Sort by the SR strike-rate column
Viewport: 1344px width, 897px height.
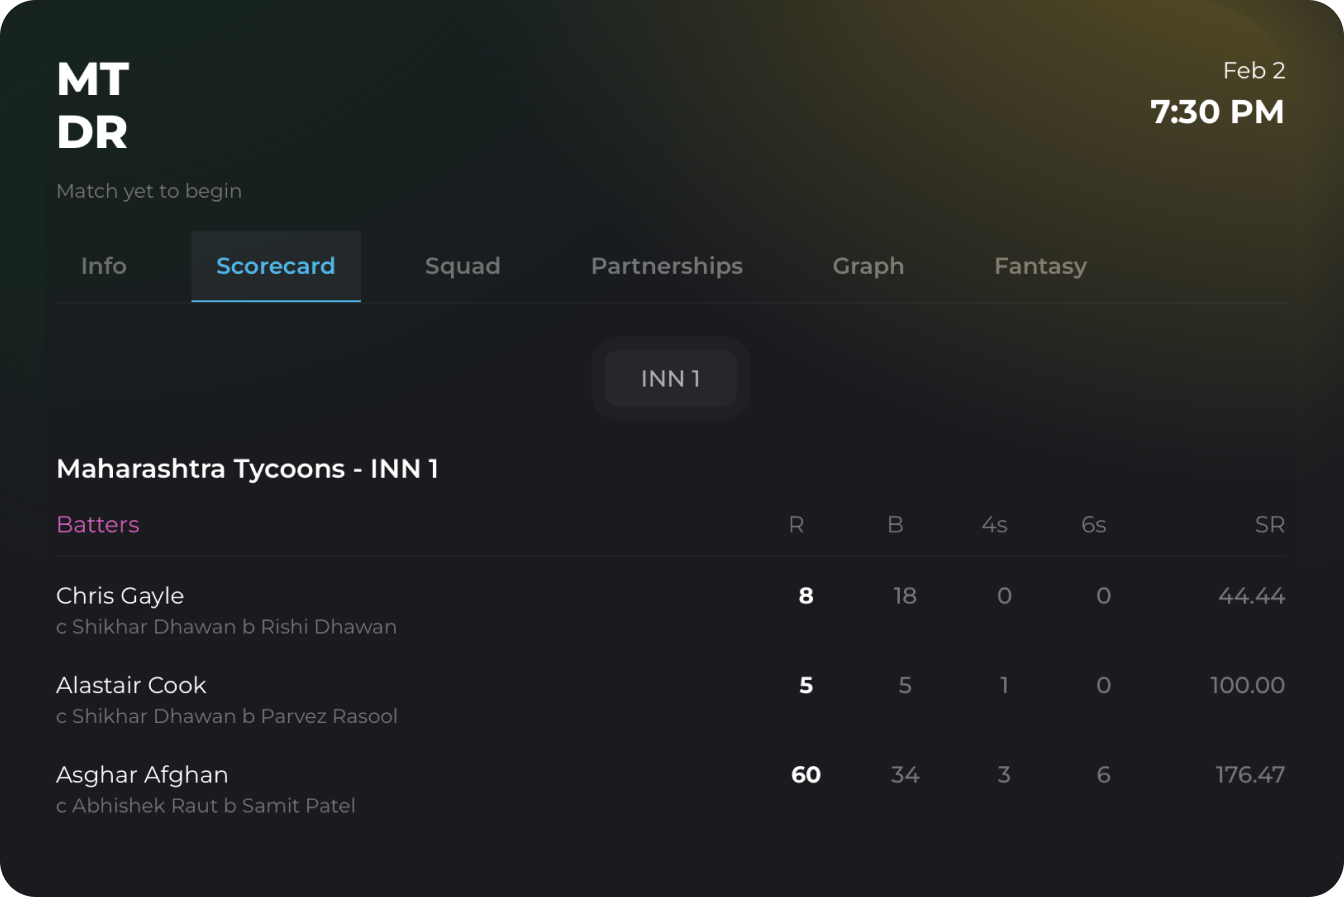click(x=1271, y=524)
